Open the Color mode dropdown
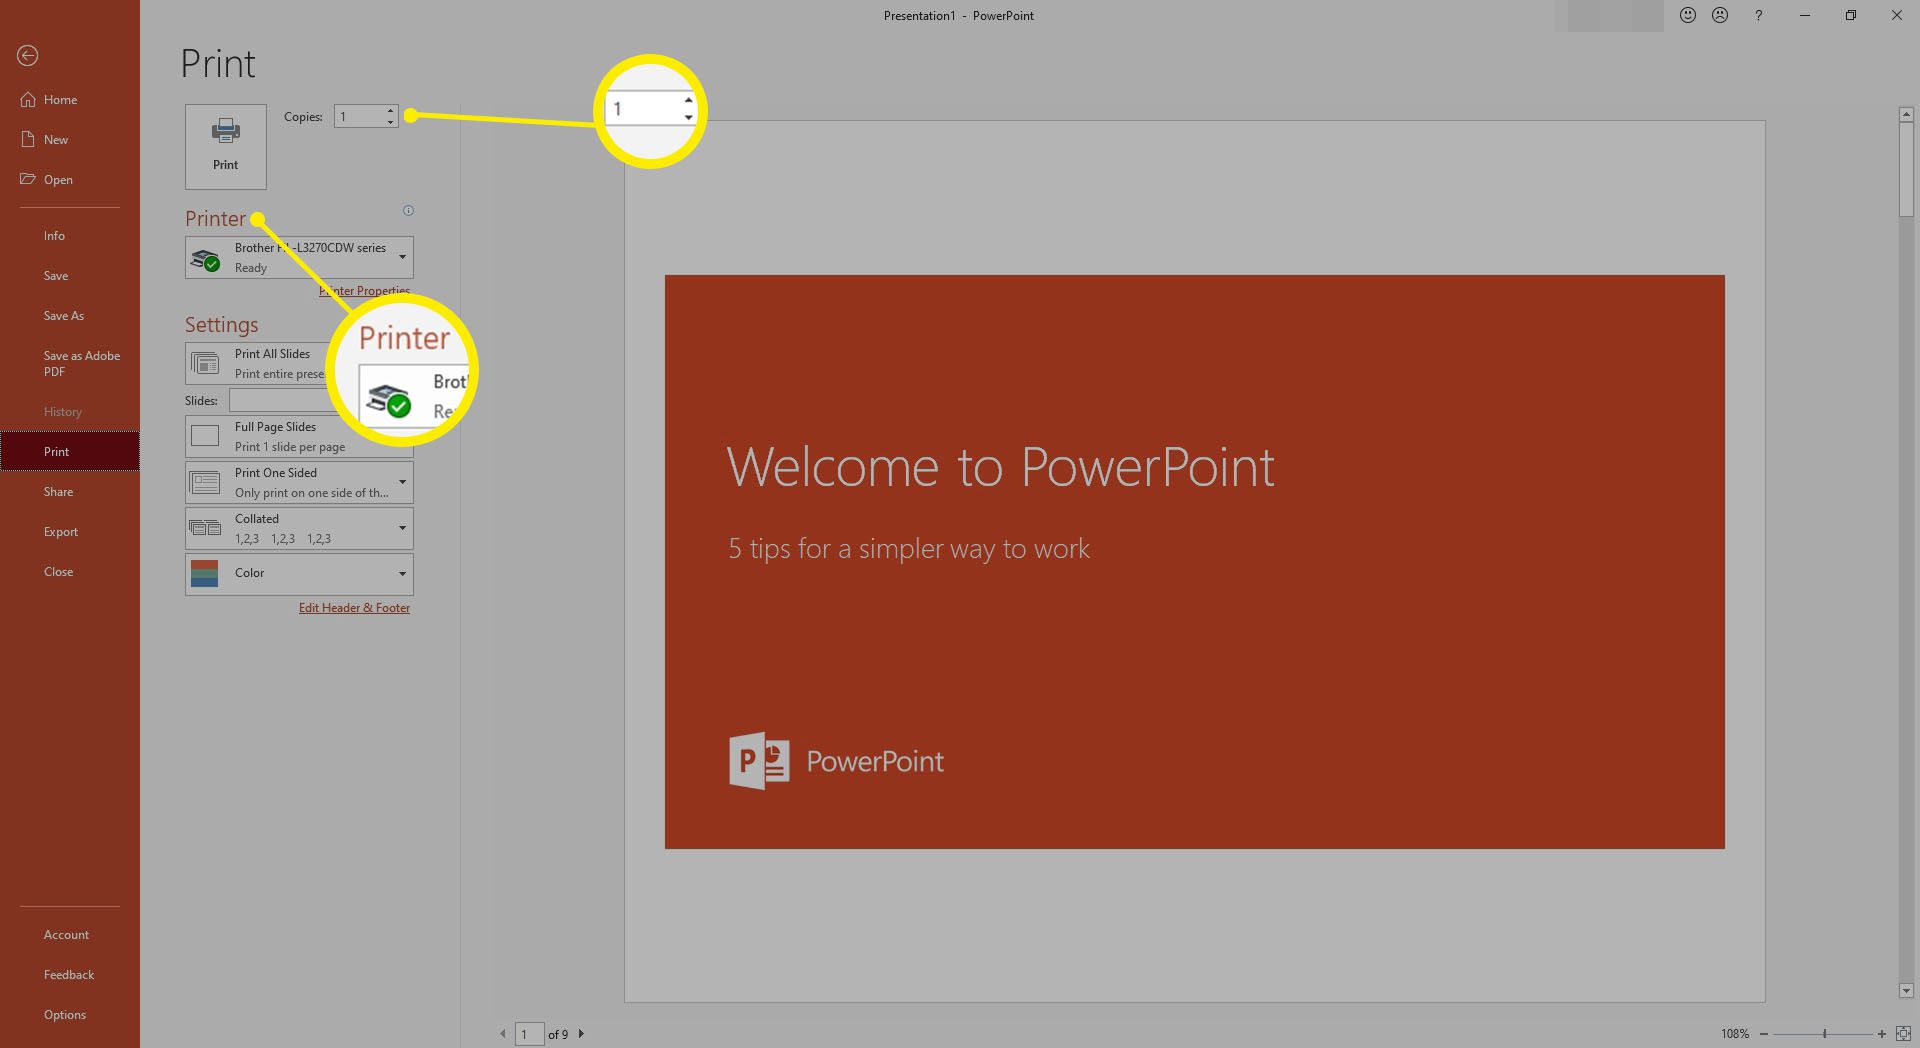The height and width of the screenshot is (1048, 1920). (x=299, y=574)
